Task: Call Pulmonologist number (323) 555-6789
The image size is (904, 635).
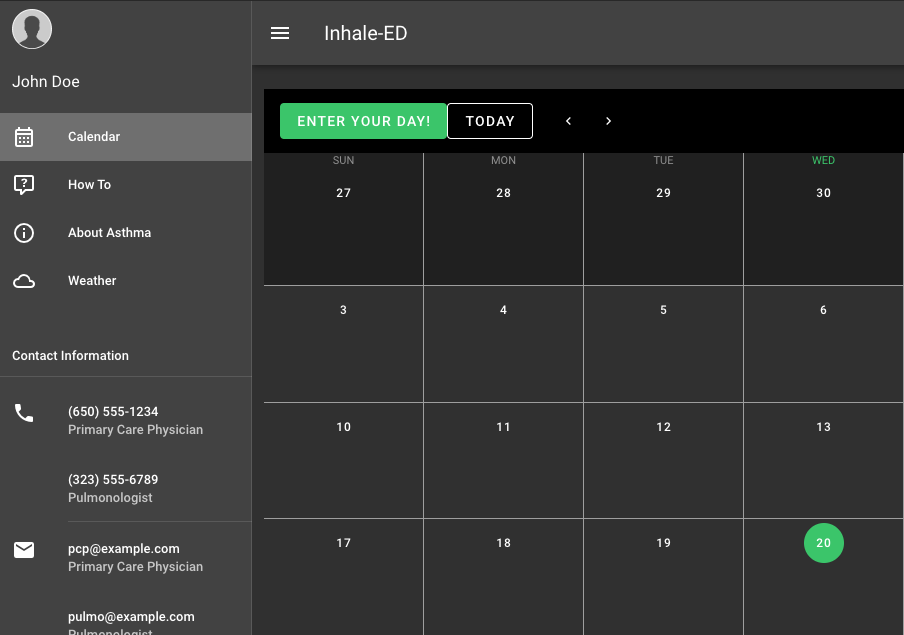Action: (x=113, y=480)
